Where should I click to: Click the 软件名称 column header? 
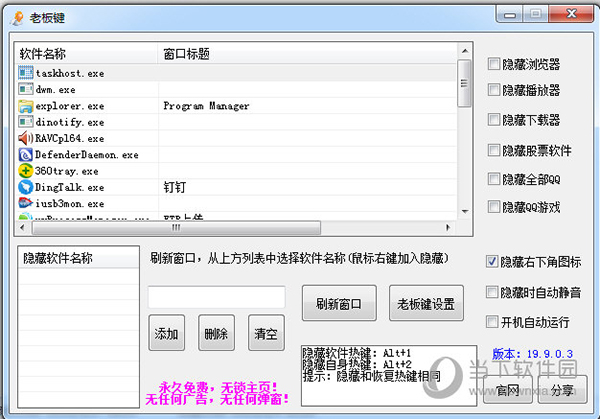tap(86, 54)
